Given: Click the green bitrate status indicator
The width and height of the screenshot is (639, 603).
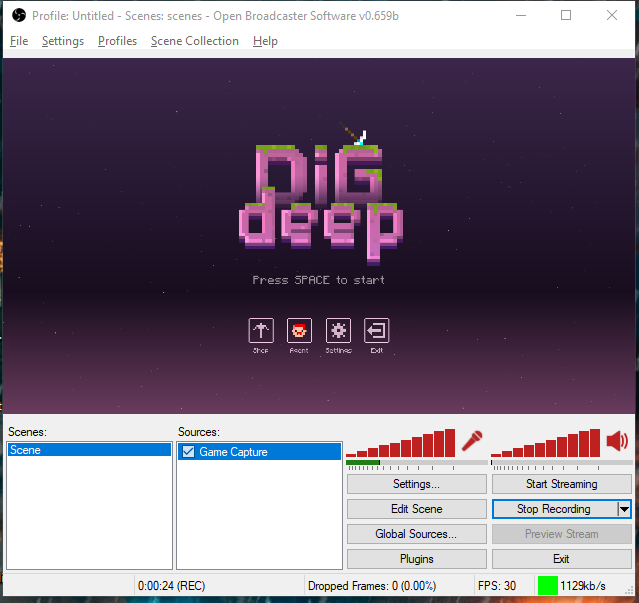Looking at the screenshot, I should pyautogui.click(x=547, y=586).
